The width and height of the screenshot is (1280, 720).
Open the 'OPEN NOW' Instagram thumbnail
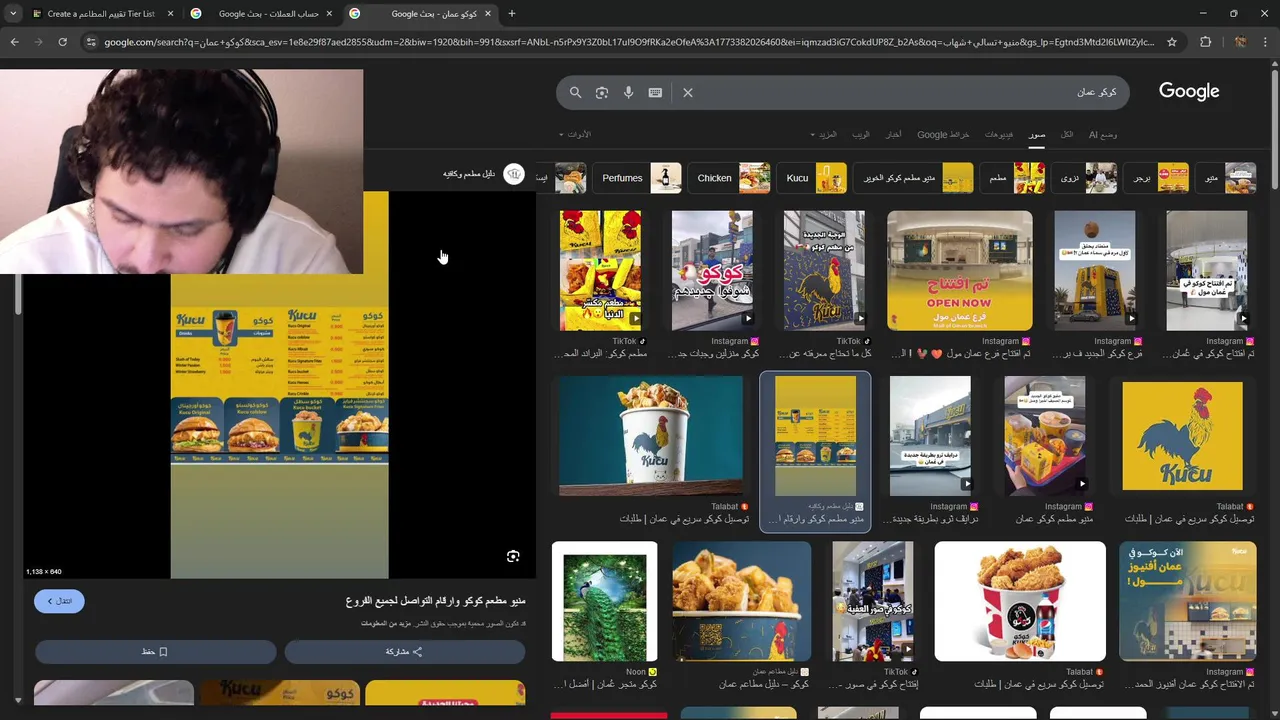[x=959, y=270]
